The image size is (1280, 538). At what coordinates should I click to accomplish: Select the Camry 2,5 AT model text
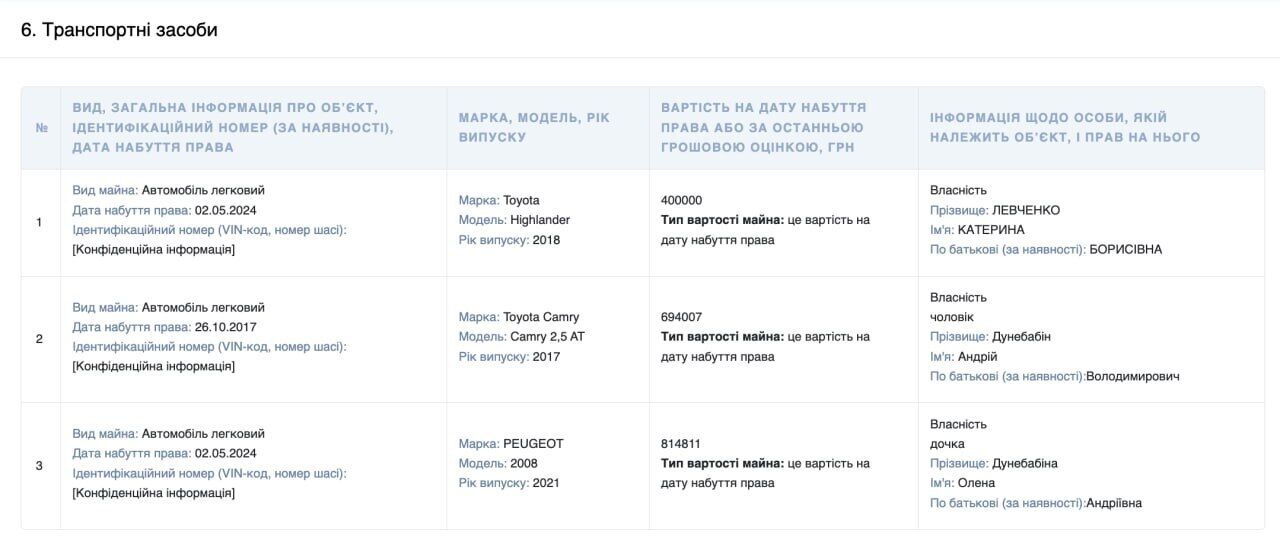coord(547,337)
